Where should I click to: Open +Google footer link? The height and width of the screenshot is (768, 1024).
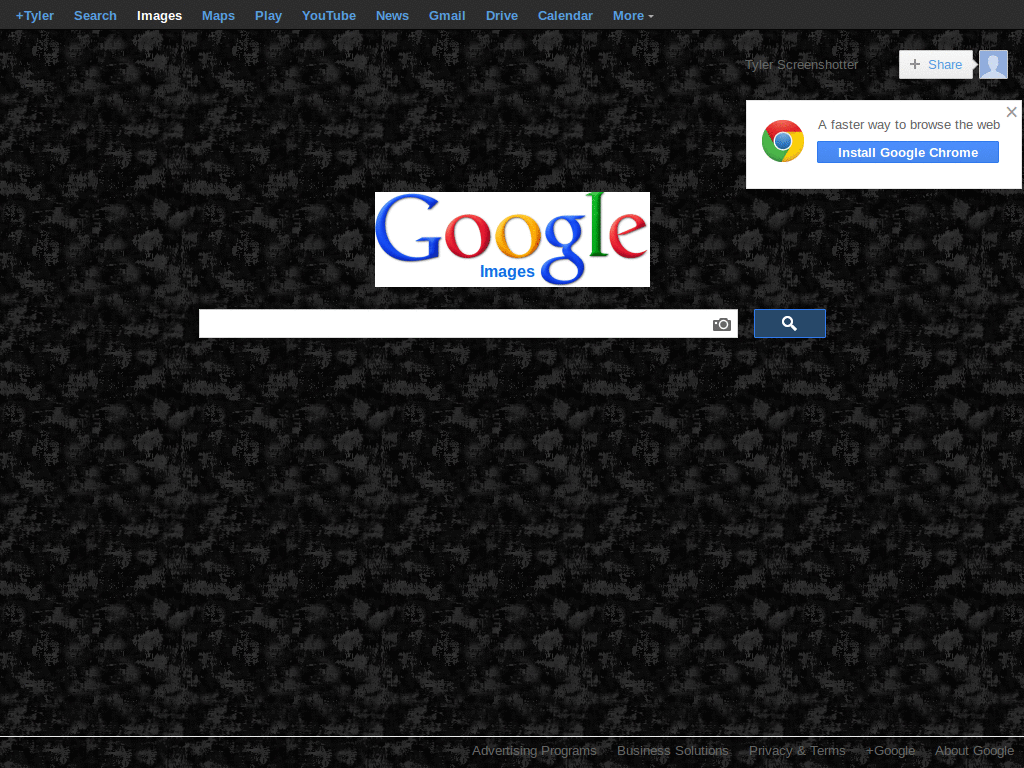890,751
